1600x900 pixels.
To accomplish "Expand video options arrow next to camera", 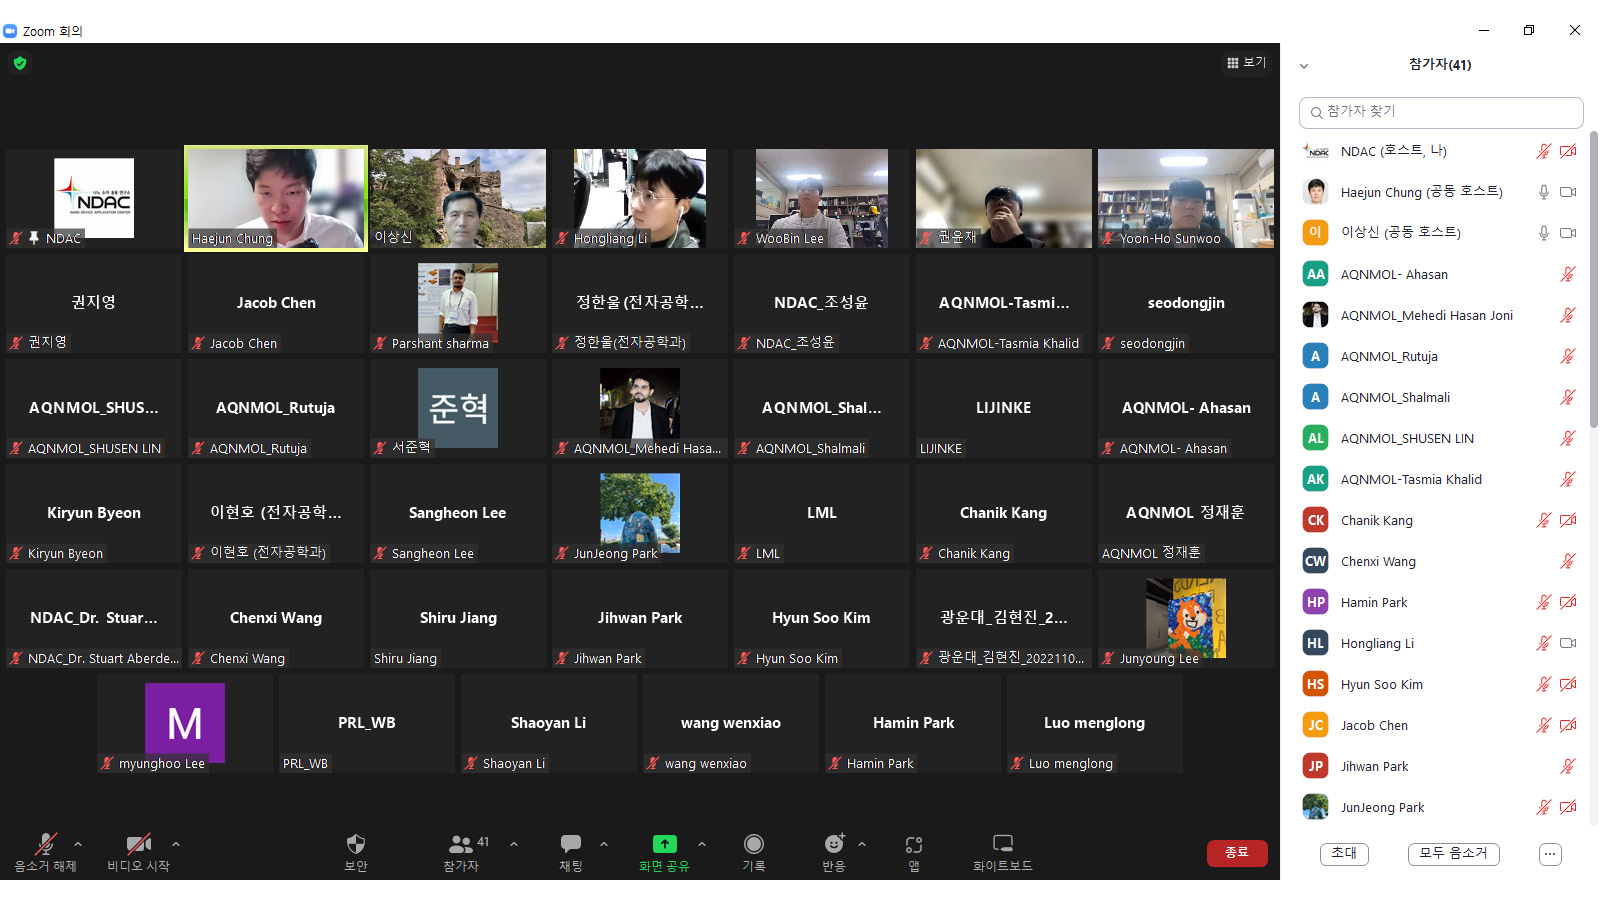I will (176, 844).
